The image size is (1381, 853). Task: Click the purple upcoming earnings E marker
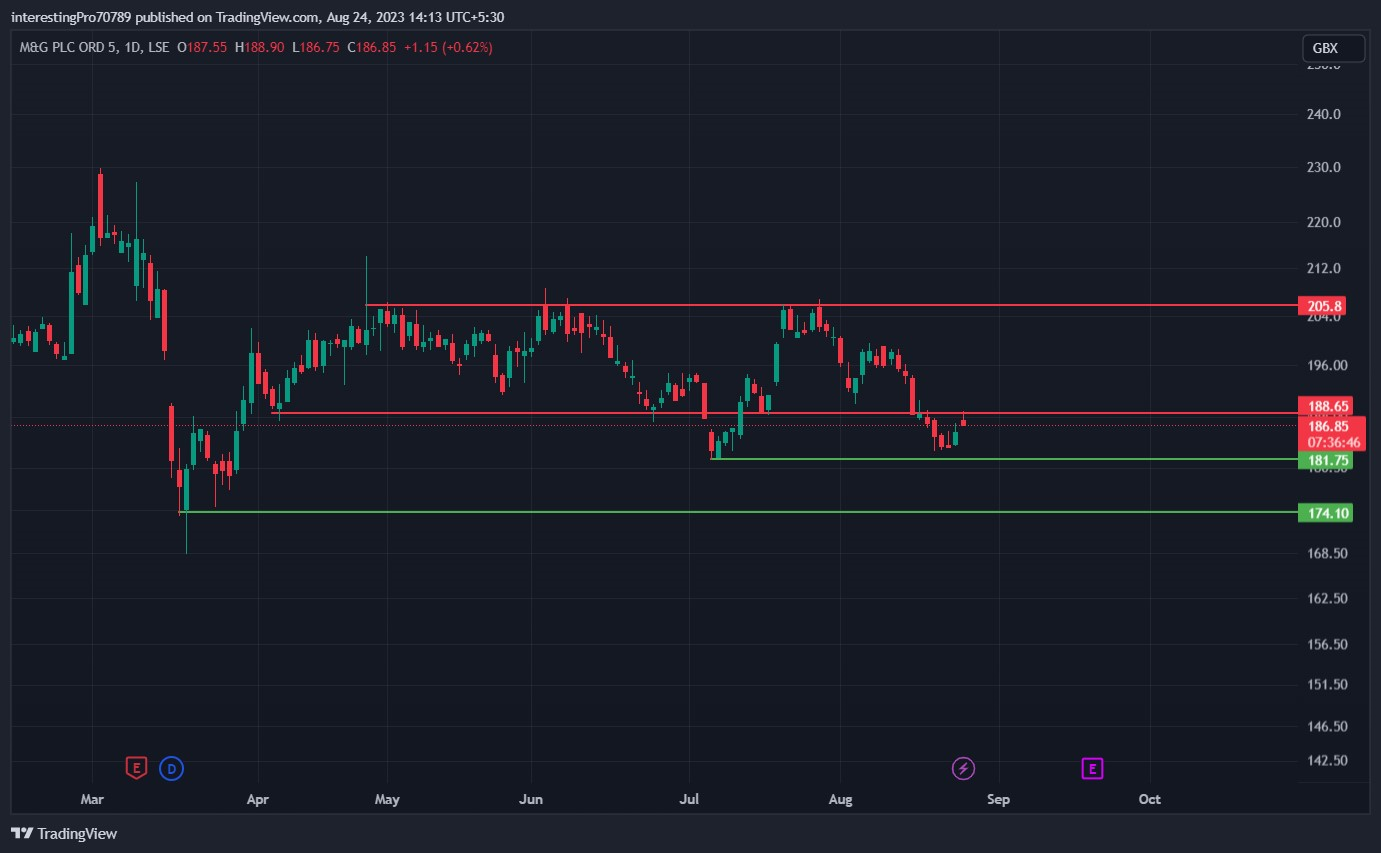coord(1093,768)
